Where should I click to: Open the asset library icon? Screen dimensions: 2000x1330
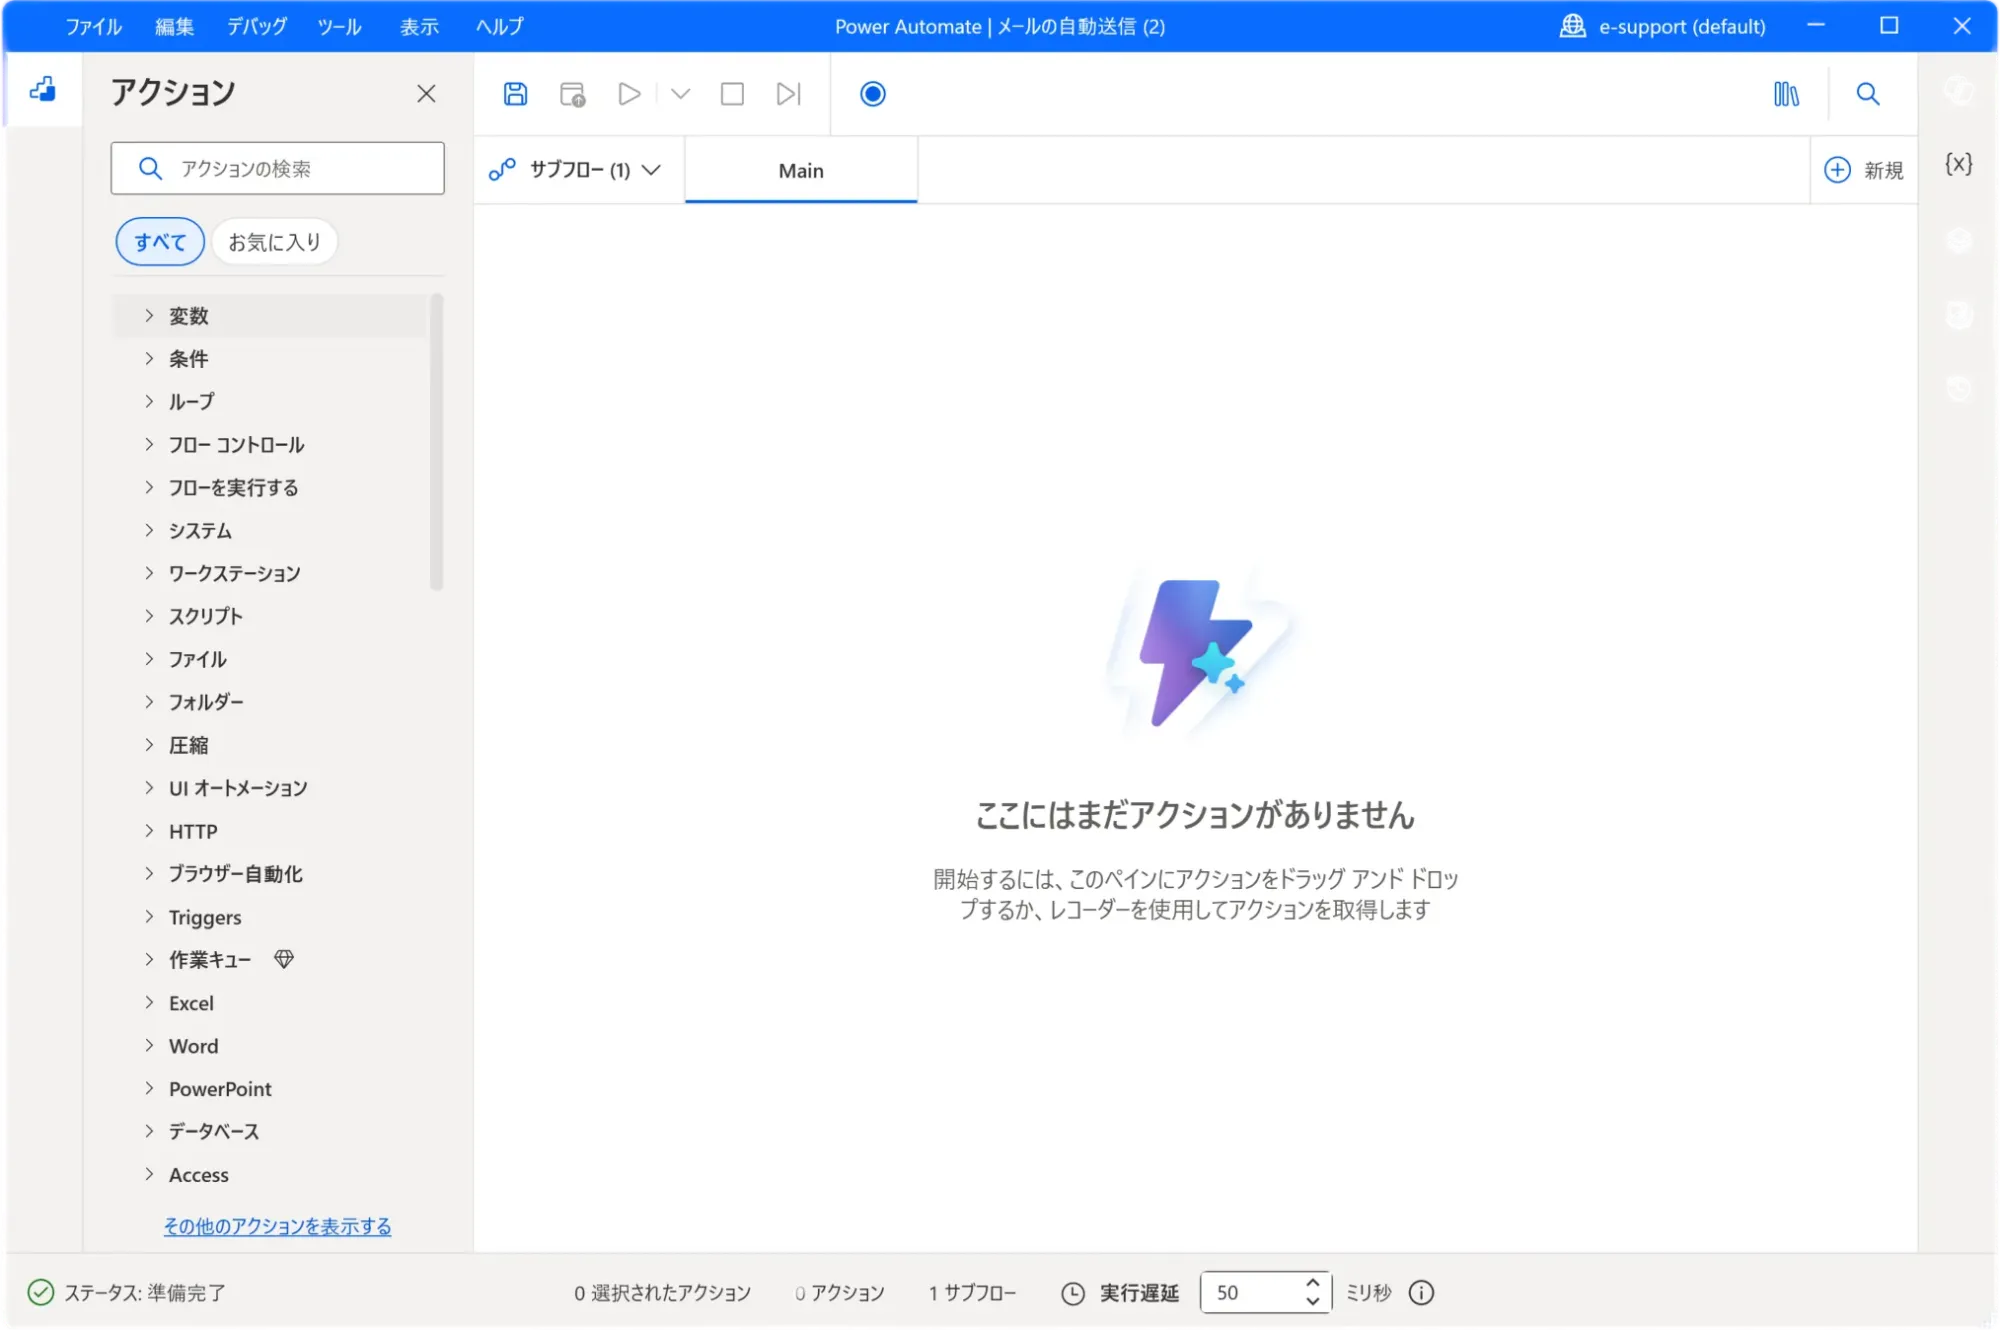coord(1786,94)
